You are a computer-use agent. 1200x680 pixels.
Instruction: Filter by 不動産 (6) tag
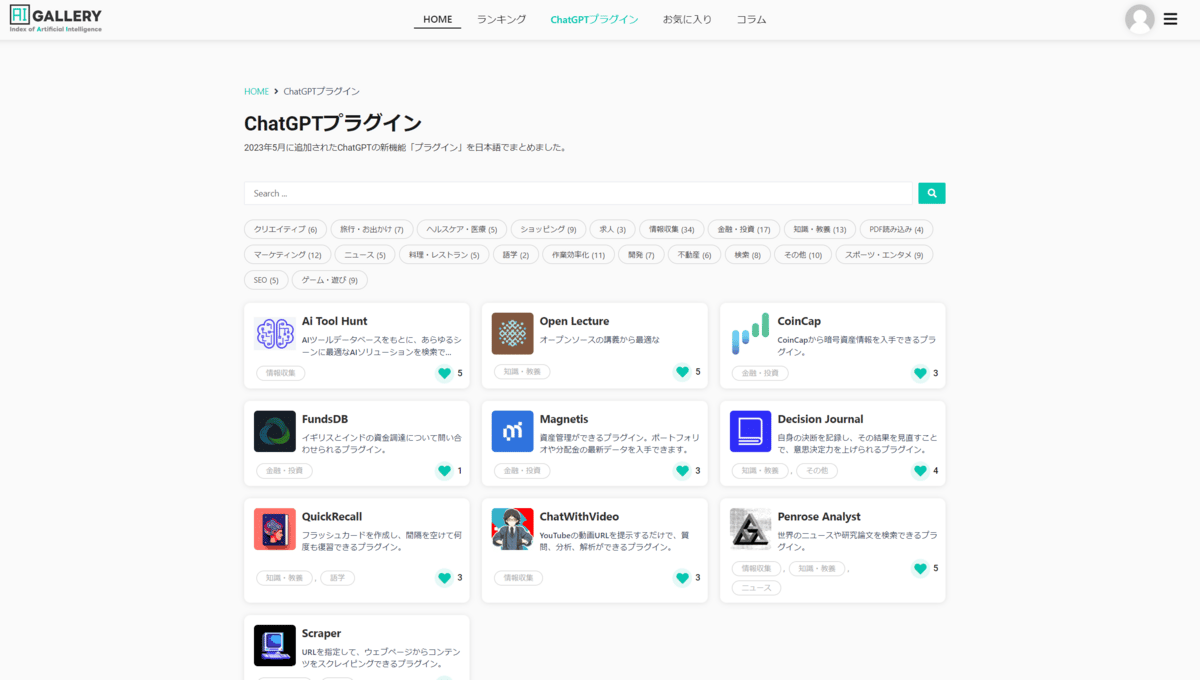[x=694, y=255]
